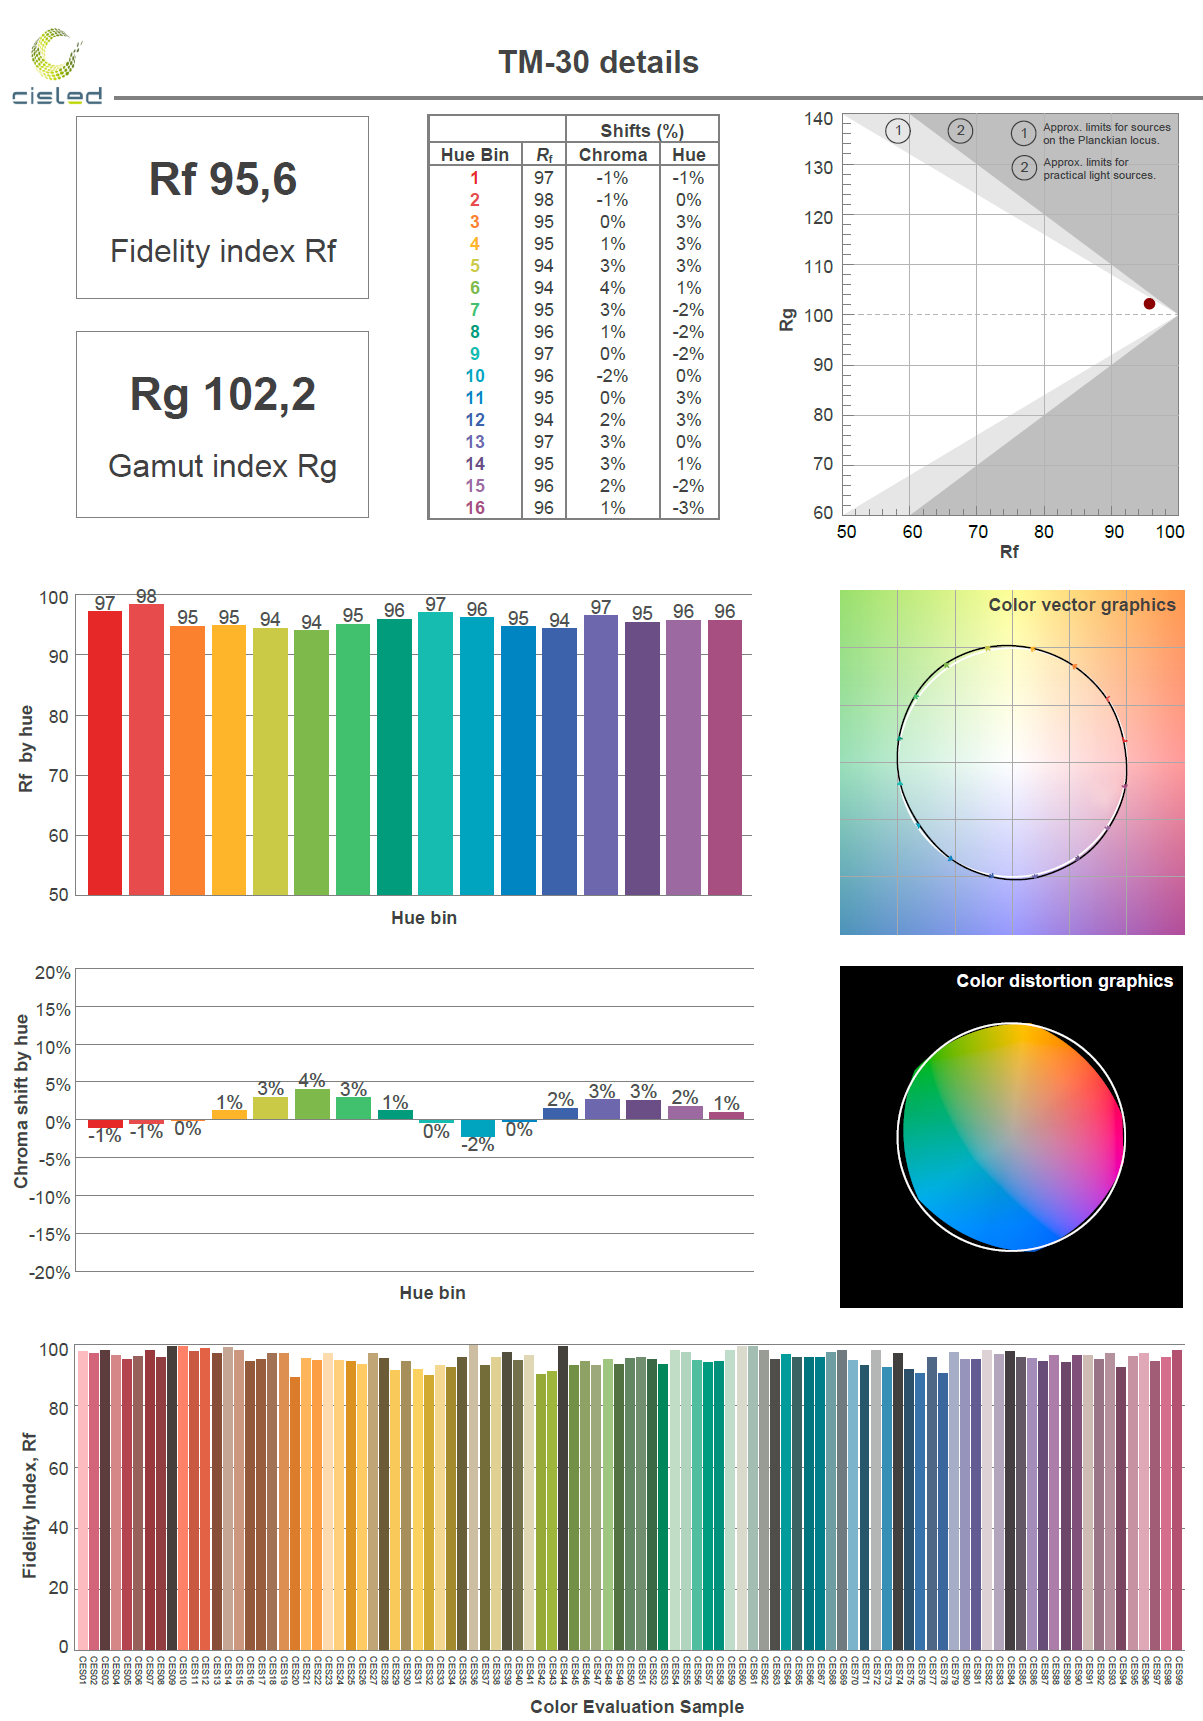Click the circled 1 legend icon beside Planckian locus text
This screenshot has width=1203, height=1721.
tap(1023, 133)
